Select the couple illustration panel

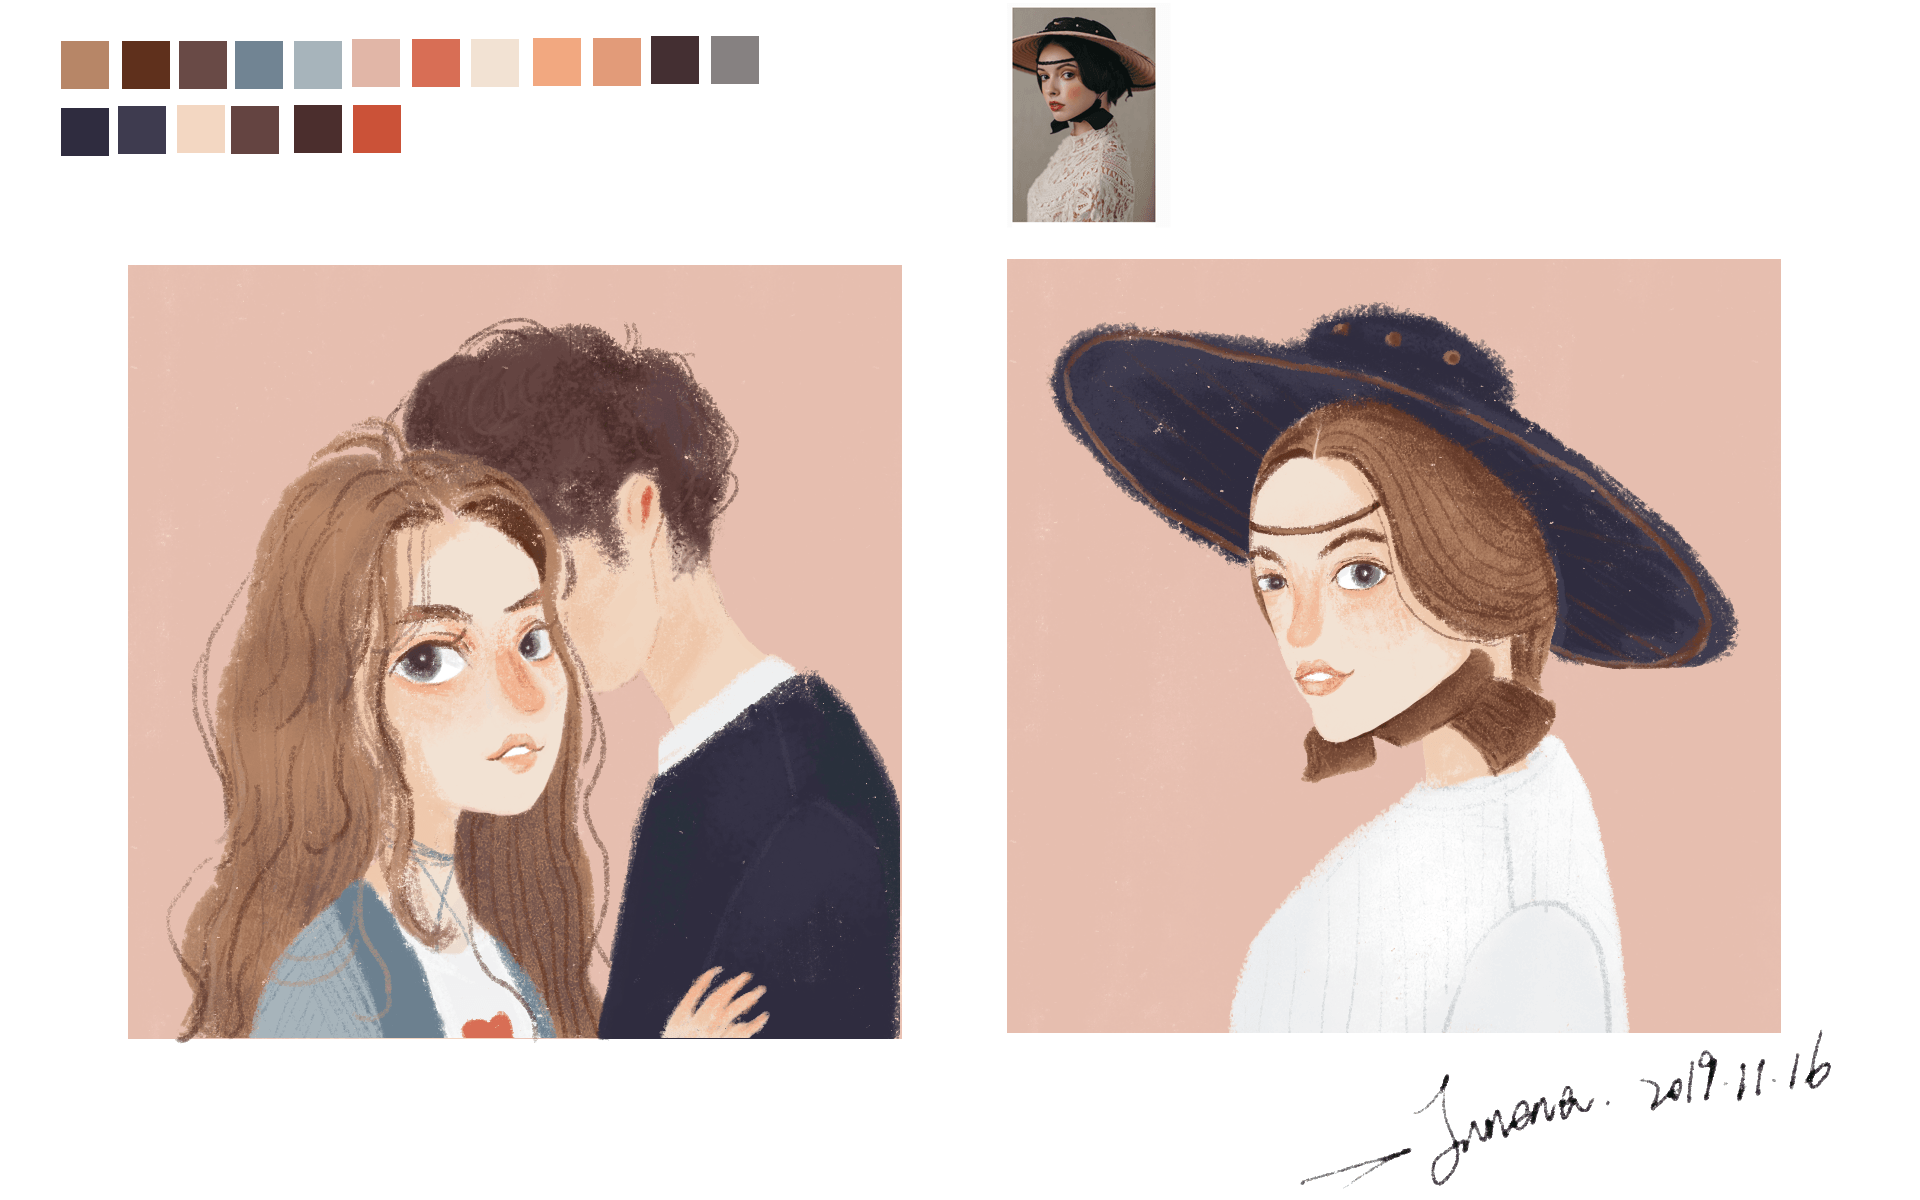[515, 652]
